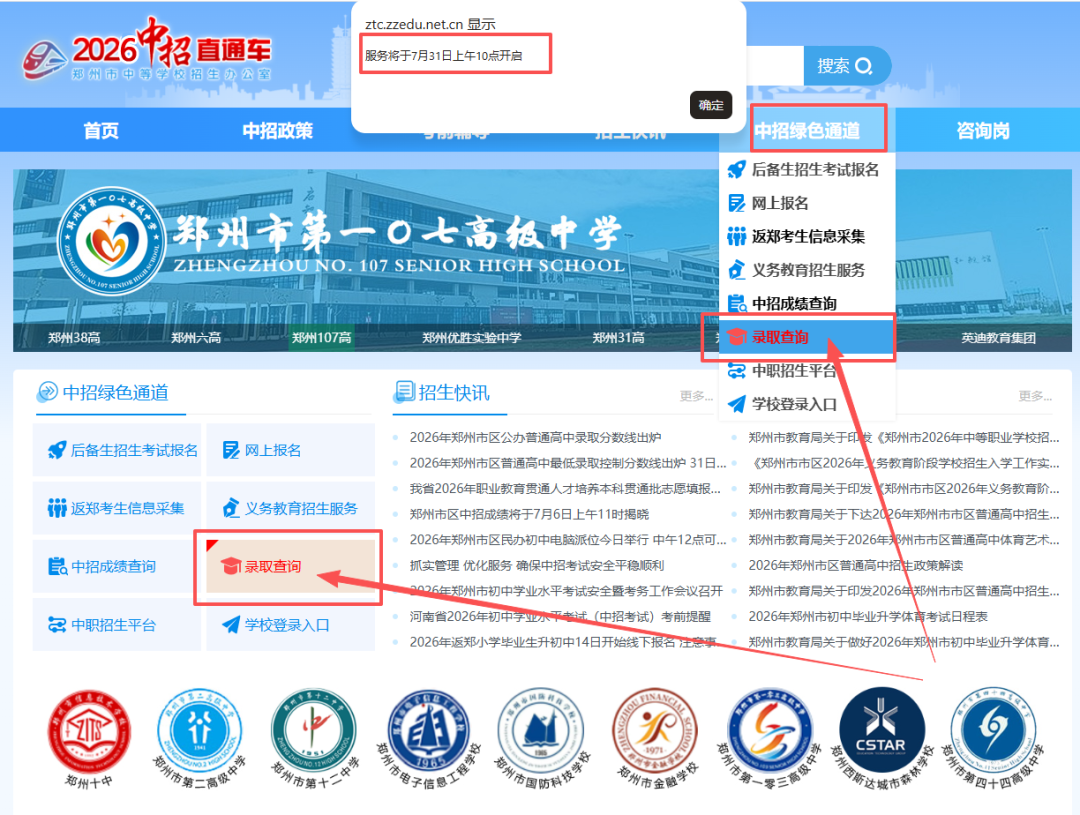Click the 确定 button in the alert dialog
The image size is (1080, 815).
[711, 105]
